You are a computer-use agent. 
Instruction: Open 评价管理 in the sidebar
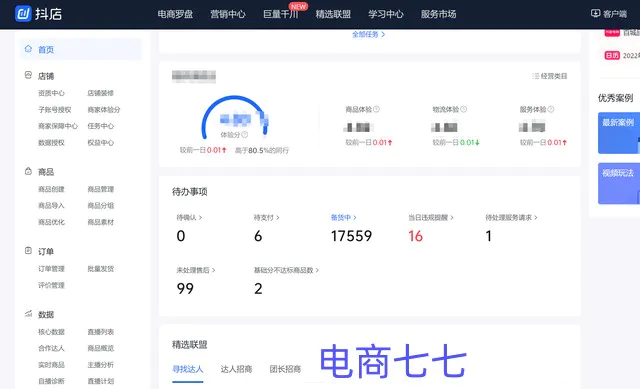click(x=51, y=285)
